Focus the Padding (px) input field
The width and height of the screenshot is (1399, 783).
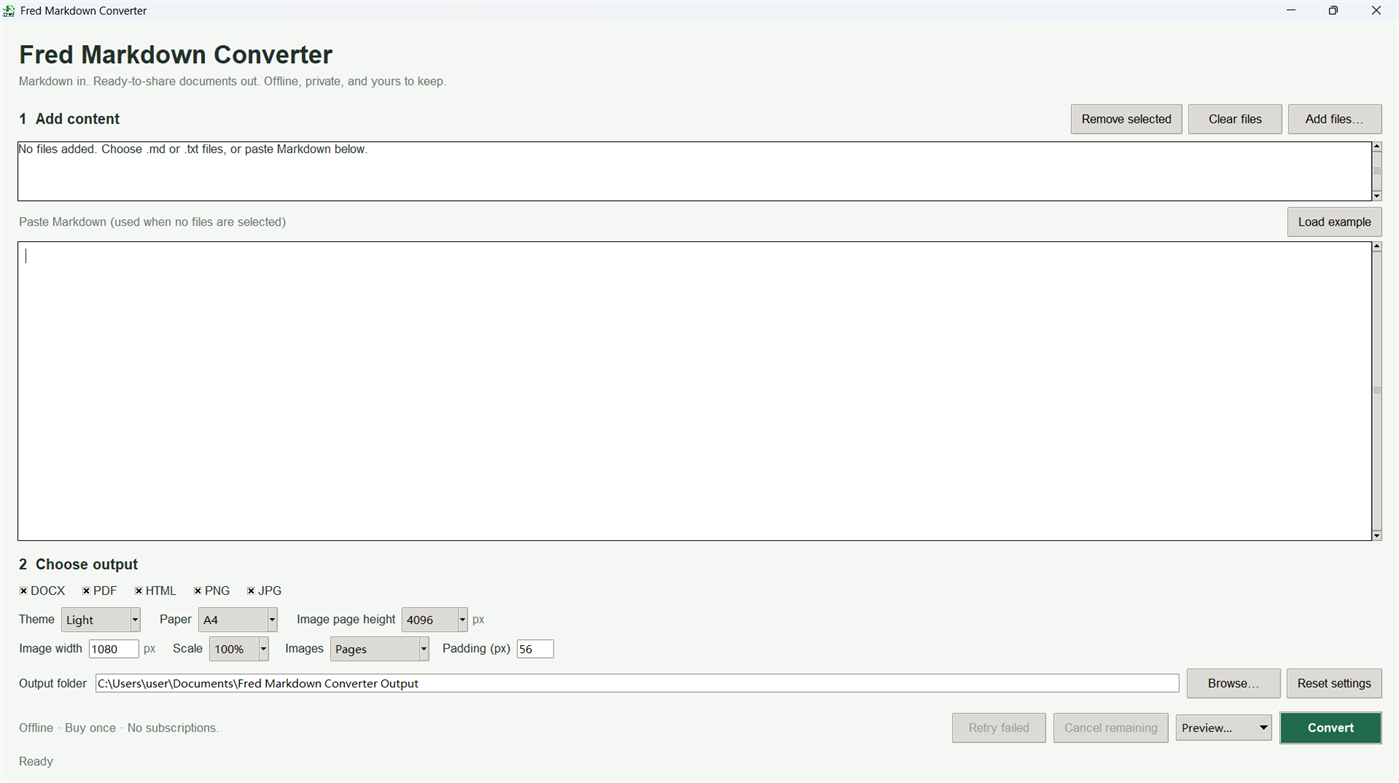click(535, 649)
